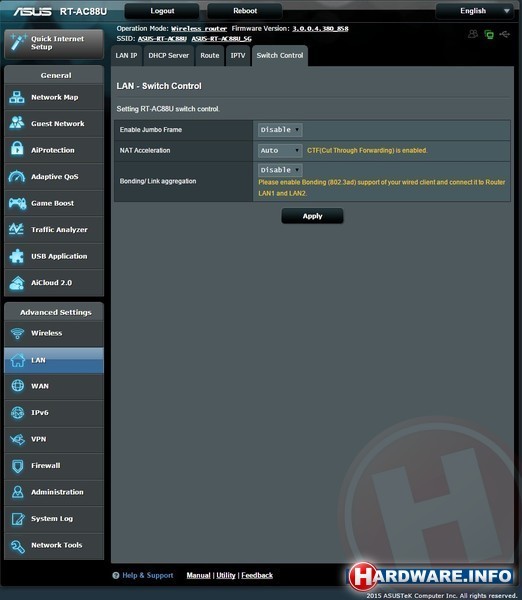Open the Traffic Analyzer graph icon
Viewport: 522px width, 600px height.
16,229
